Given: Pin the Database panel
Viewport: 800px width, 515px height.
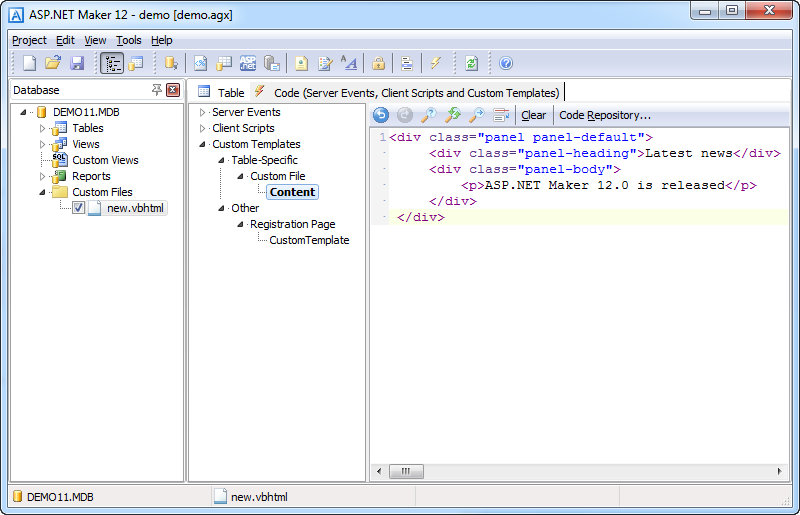Looking at the screenshot, I should (157, 90).
